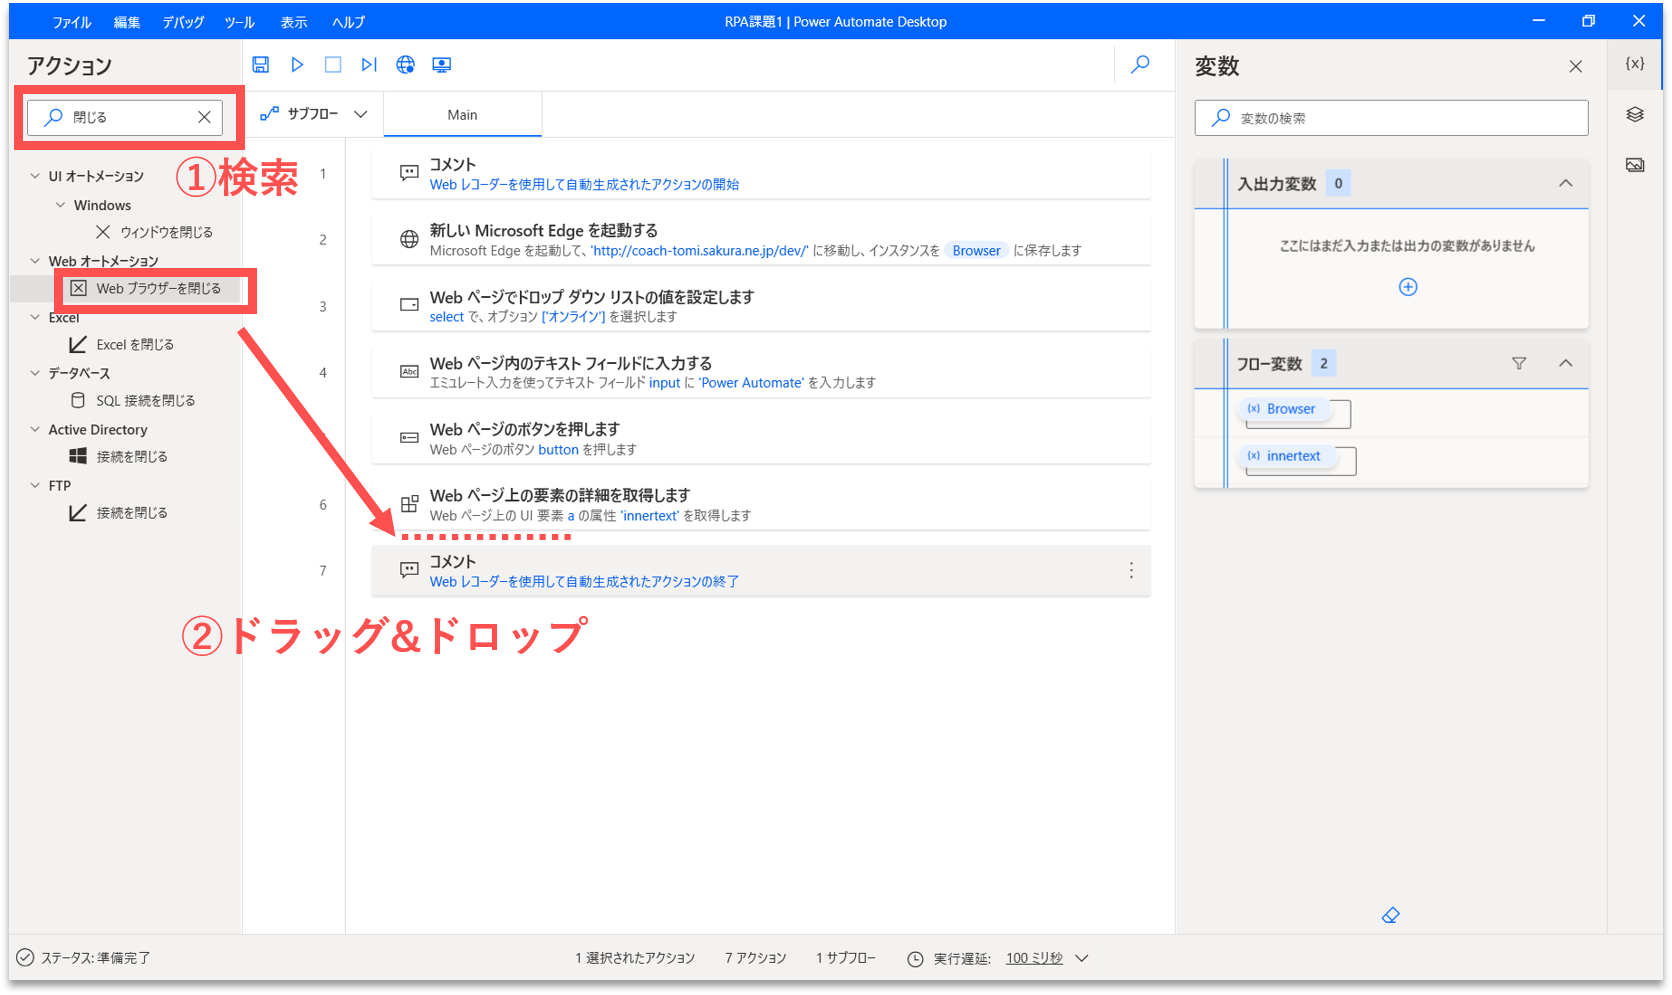The image size is (1672, 995).
Task: Collapse the Web オートメーション tree group
Action: pos(36,261)
